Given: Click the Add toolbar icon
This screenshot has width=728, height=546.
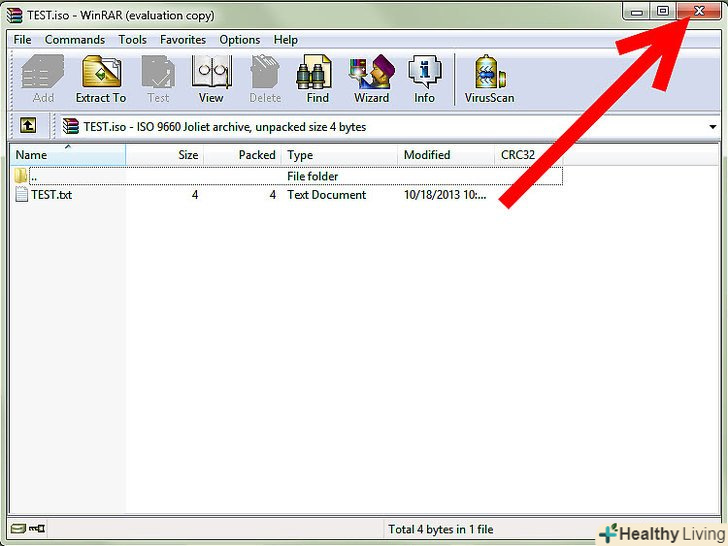Looking at the screenshot, I should coord(43,78).
